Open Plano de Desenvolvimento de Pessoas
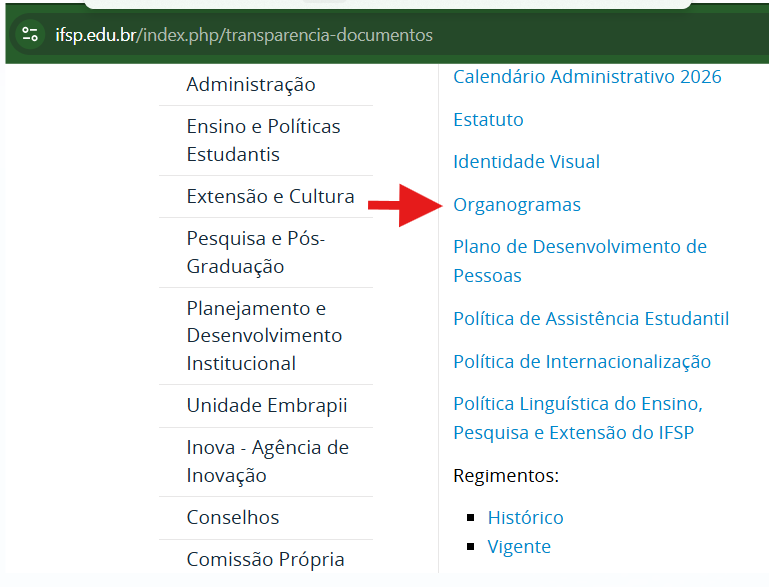The height and width of the screenshot is (587, 769). [x=579, y=261]
